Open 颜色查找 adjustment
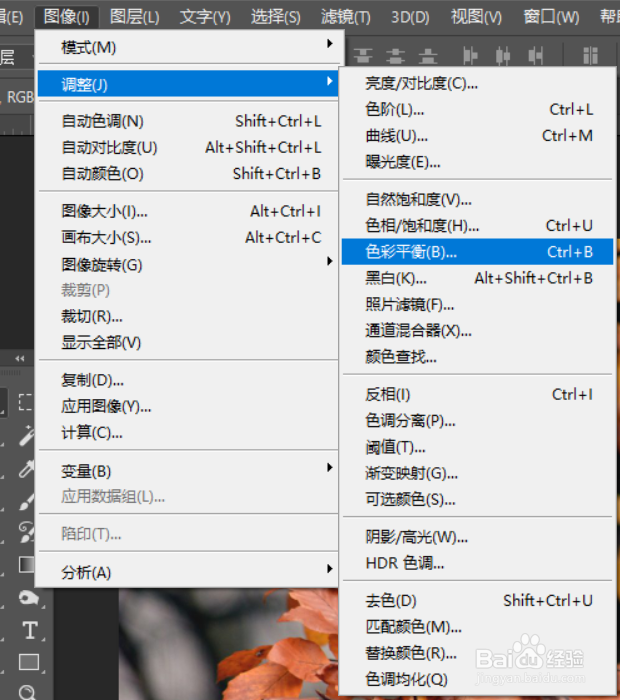The image size is (620, 700). [x=478, y=357]
